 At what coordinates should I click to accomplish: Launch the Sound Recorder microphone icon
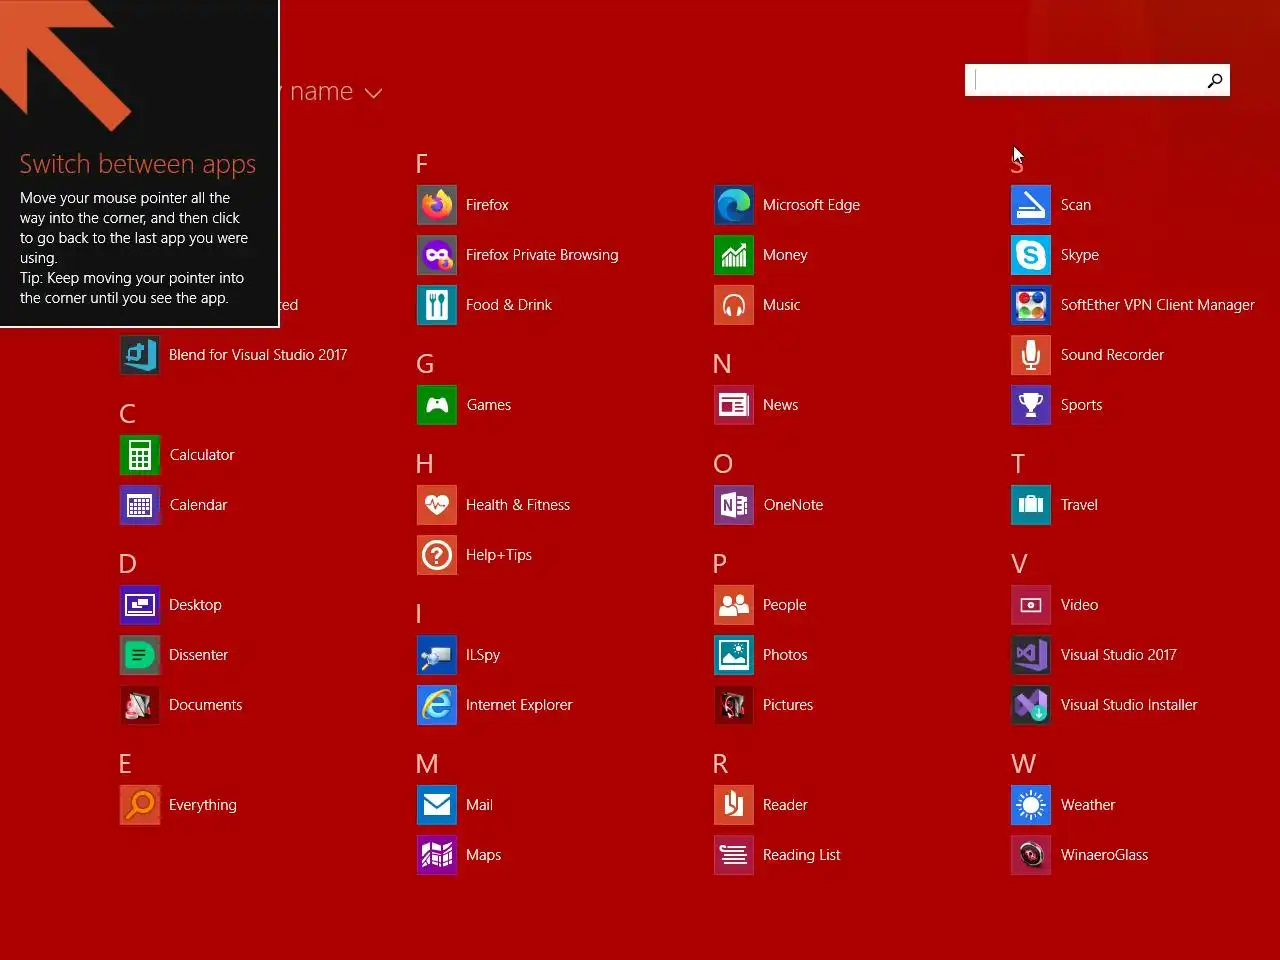click(1031, 355)
